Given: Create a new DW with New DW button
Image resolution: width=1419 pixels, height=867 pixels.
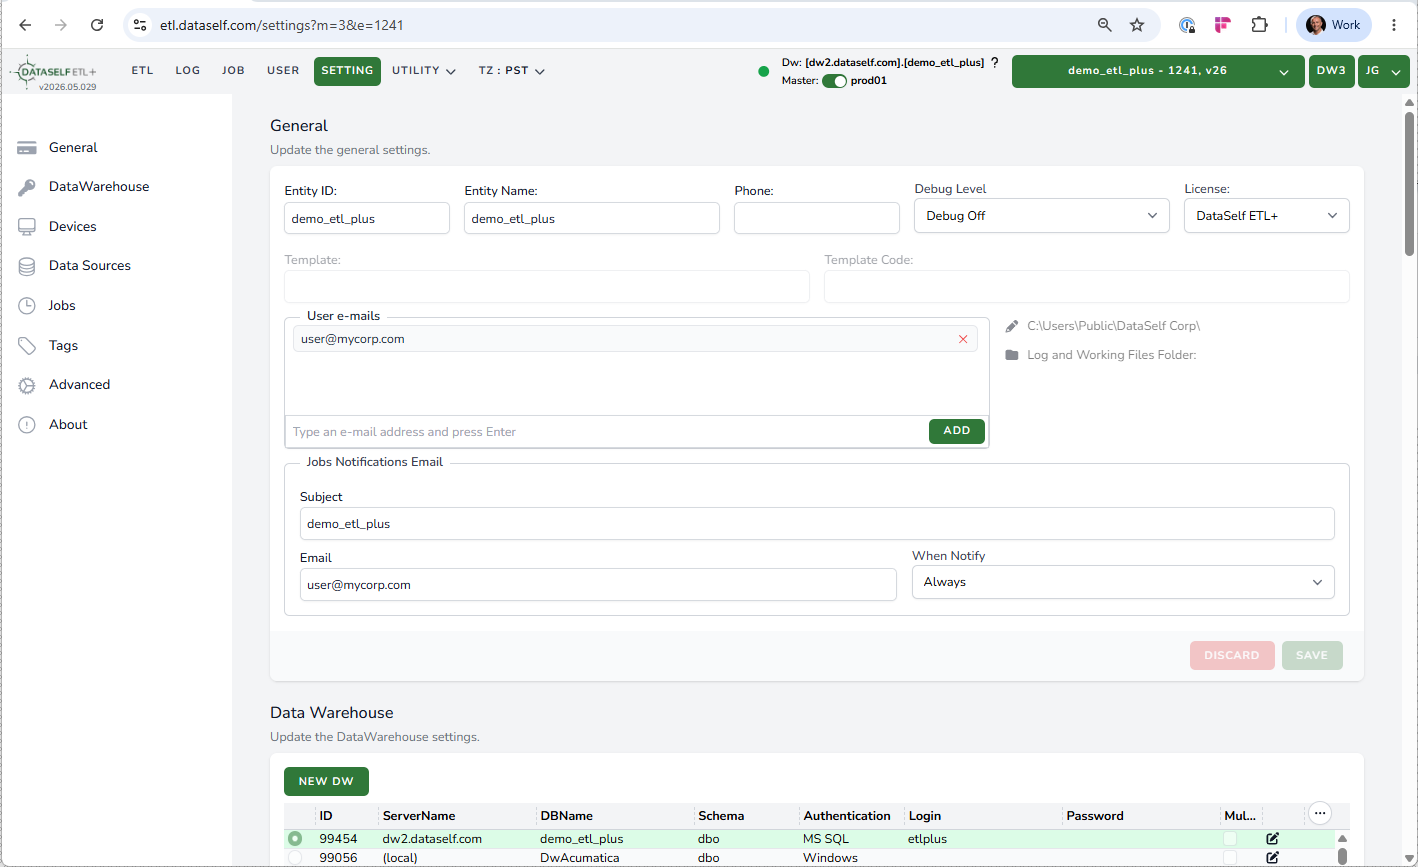Looking at the screenshot, I should tap(326, 782).
